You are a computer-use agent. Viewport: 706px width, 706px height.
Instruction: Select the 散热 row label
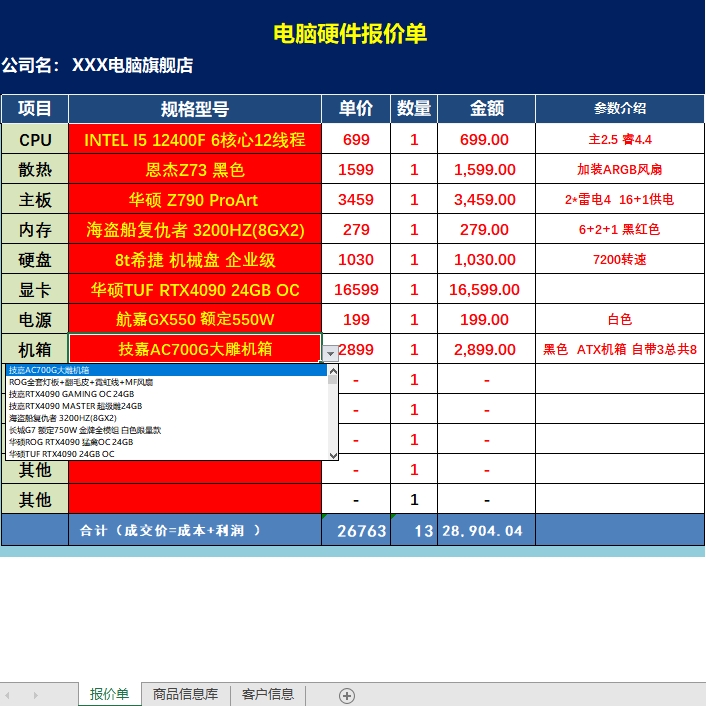click(35, 170)
